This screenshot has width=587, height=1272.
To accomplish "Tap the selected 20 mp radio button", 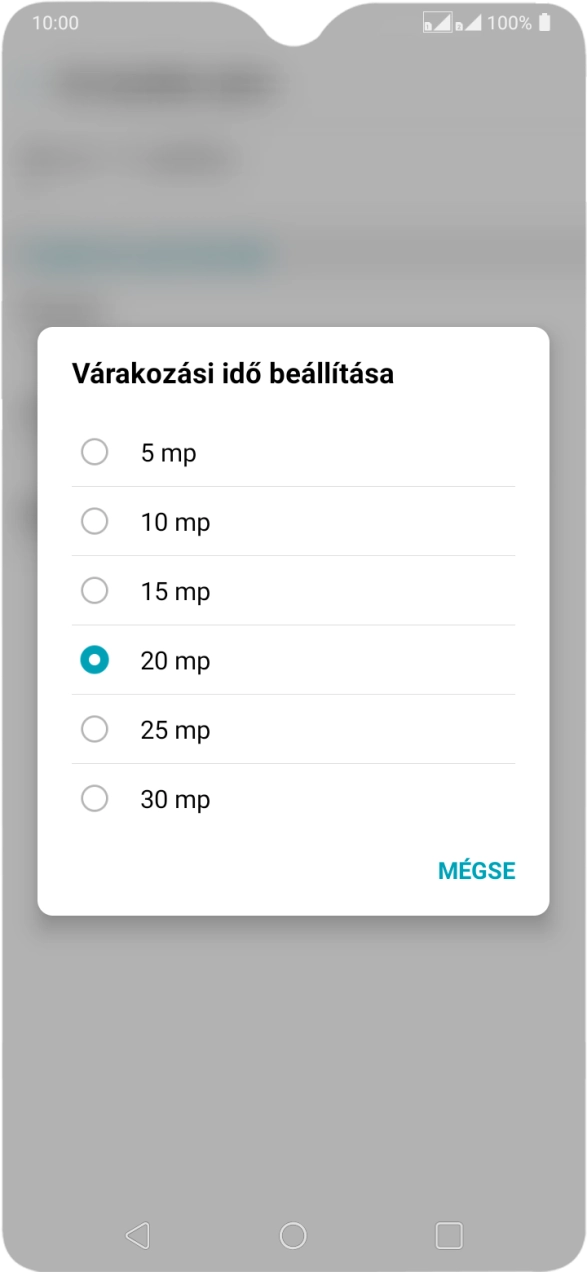I will click(95, 660).
